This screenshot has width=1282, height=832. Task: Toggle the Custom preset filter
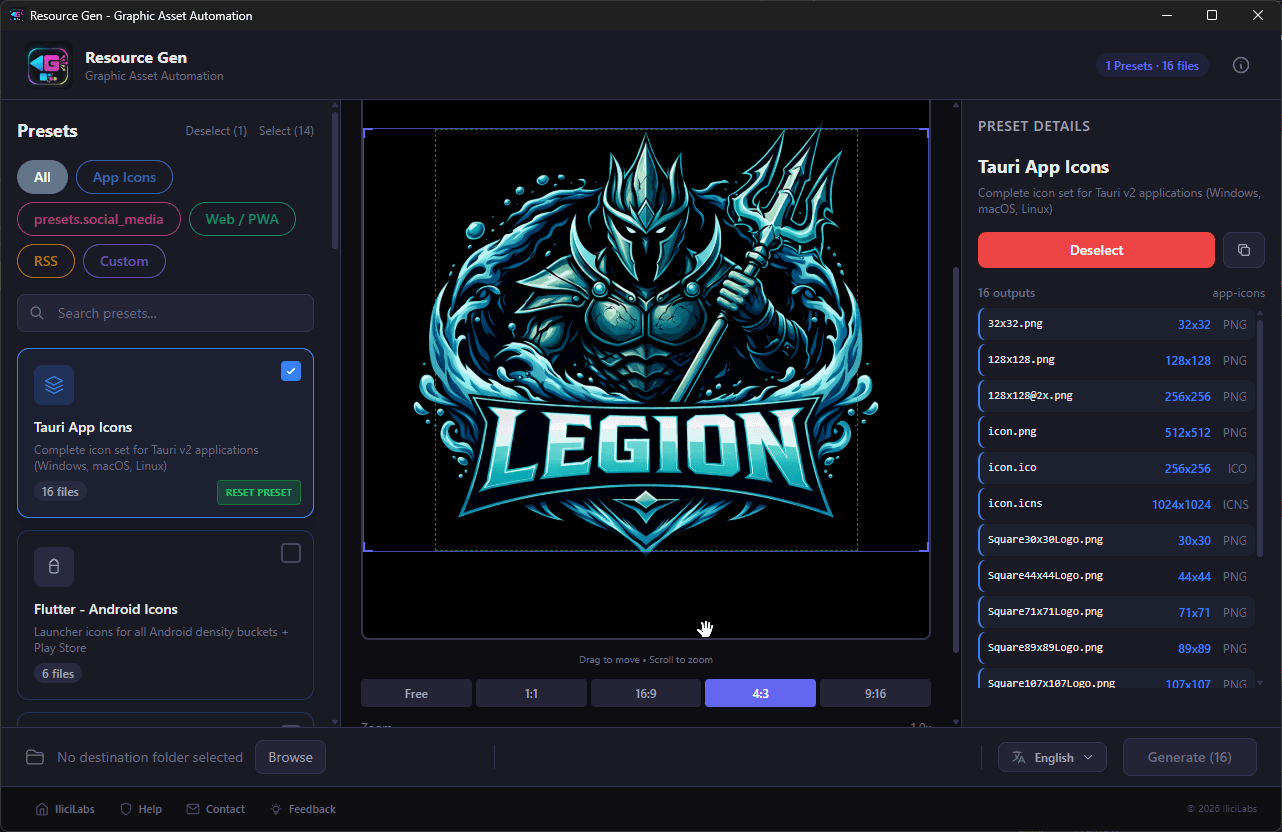coord(124,260)
